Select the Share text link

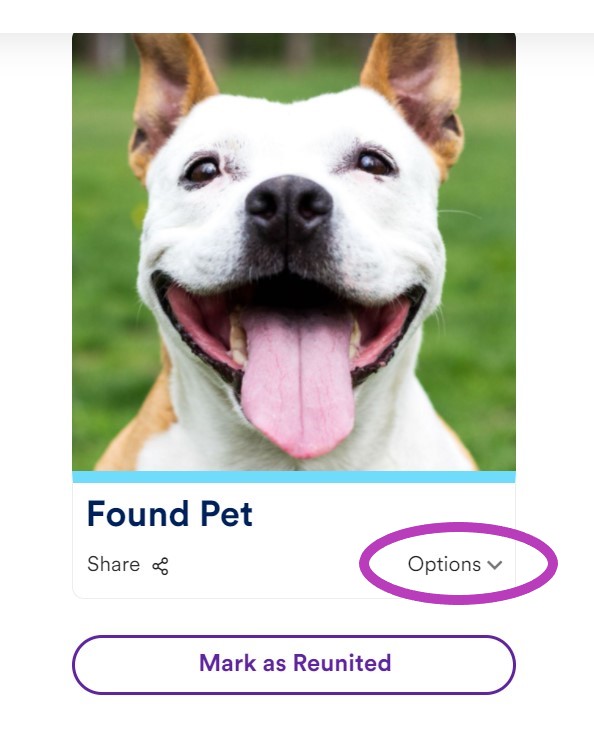click(x=114, y=564)
